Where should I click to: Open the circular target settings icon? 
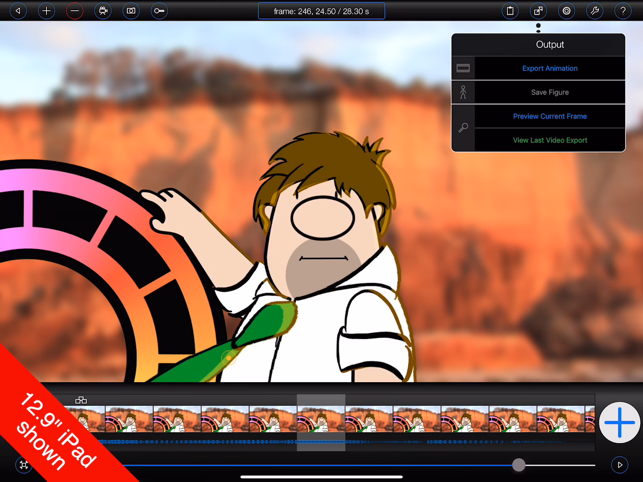tap(567, 11)
